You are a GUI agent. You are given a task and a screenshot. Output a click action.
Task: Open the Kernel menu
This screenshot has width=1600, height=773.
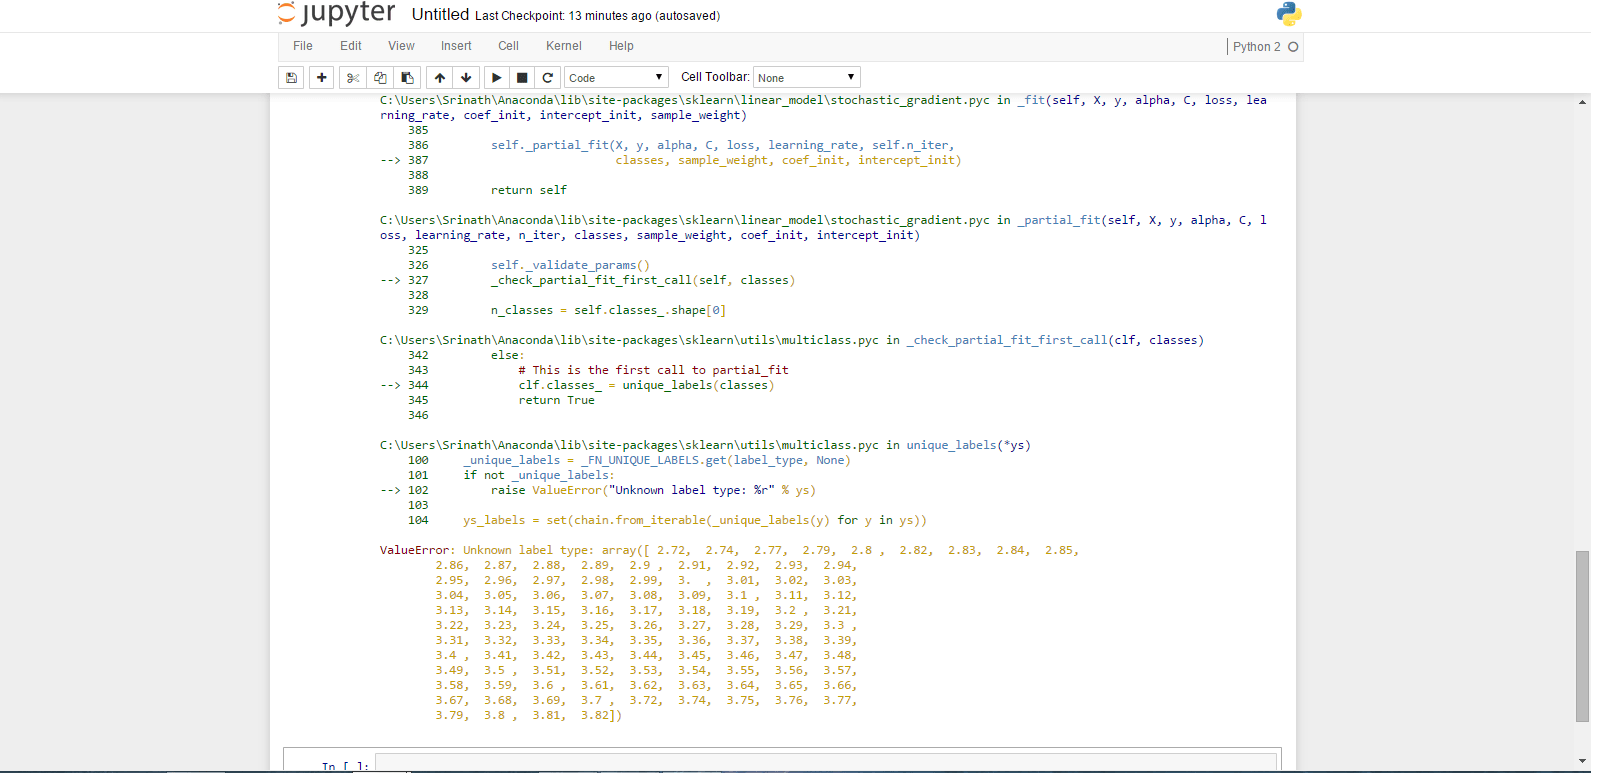tap(564, 46)
